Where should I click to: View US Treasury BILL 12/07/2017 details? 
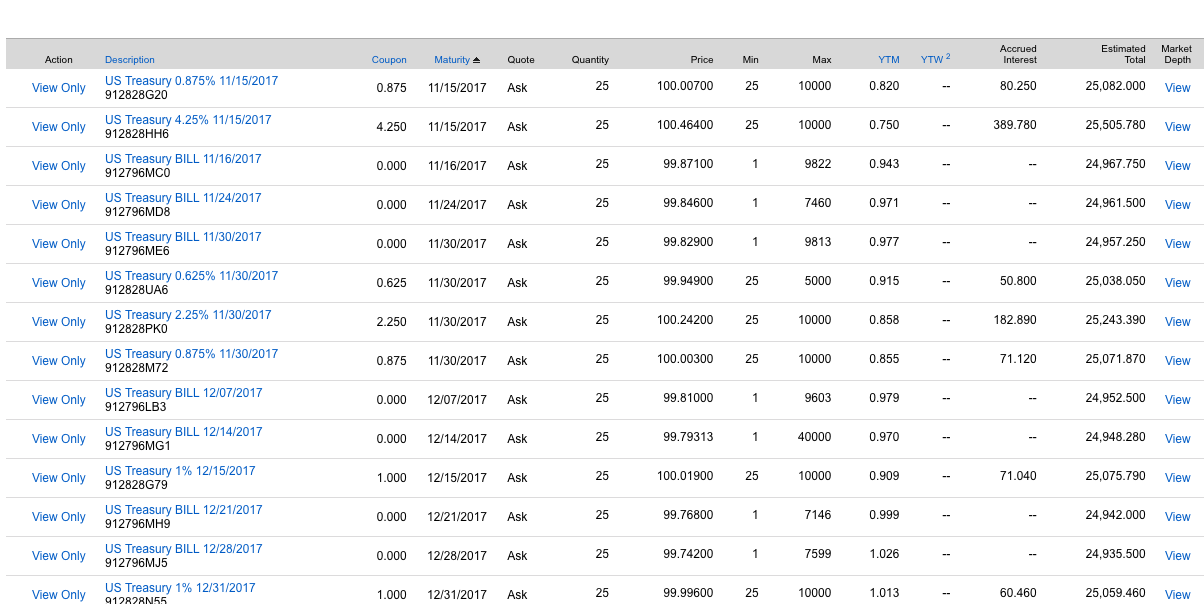(184, 393)
